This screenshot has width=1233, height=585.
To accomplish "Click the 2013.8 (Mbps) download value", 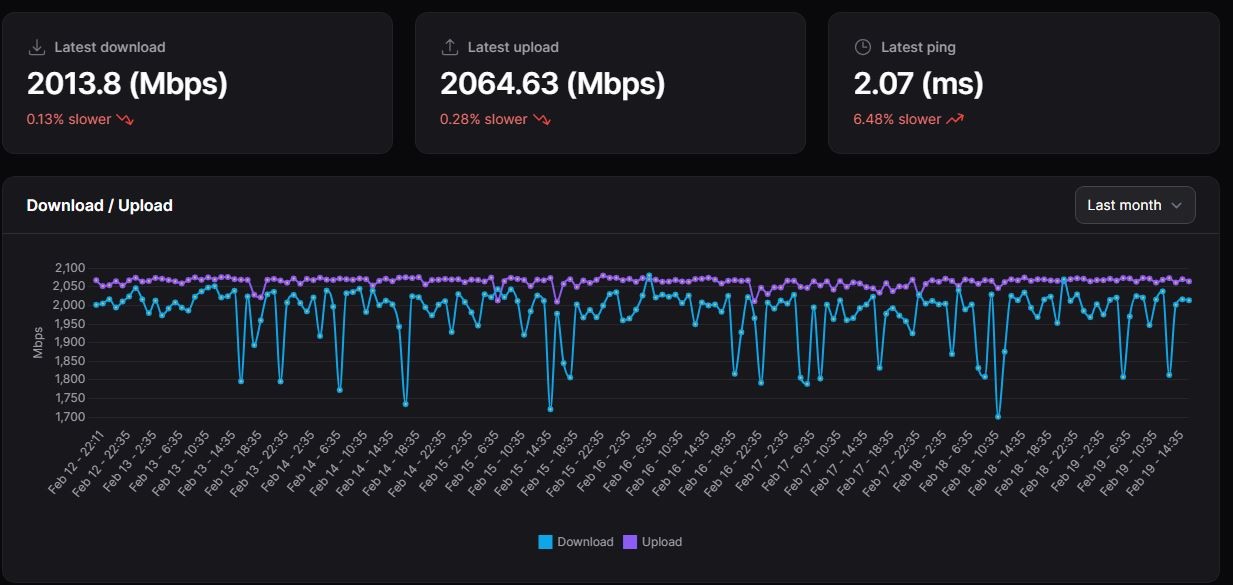I will [x=127, y=84].
